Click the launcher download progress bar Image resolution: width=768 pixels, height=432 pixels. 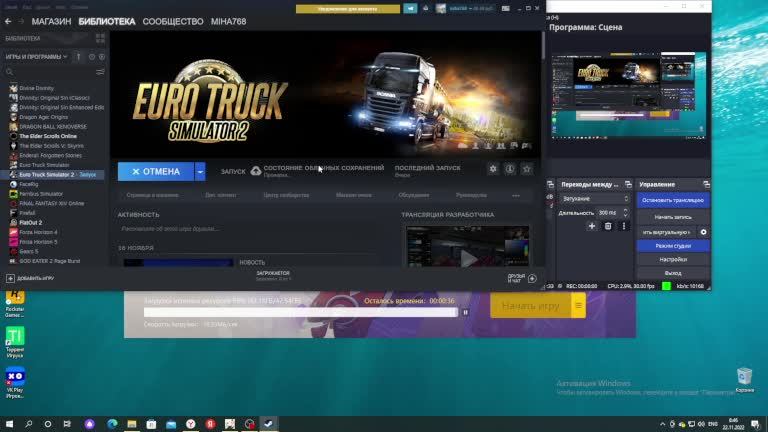(x=301, y=312)
